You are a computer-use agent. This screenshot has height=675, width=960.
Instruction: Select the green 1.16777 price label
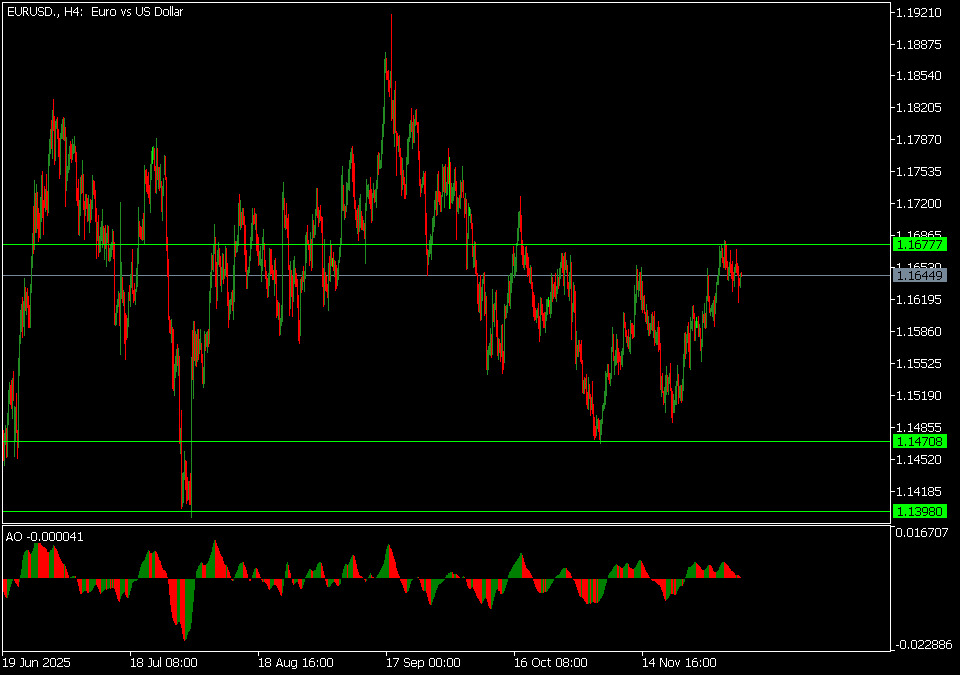click(x=918, y=244)
